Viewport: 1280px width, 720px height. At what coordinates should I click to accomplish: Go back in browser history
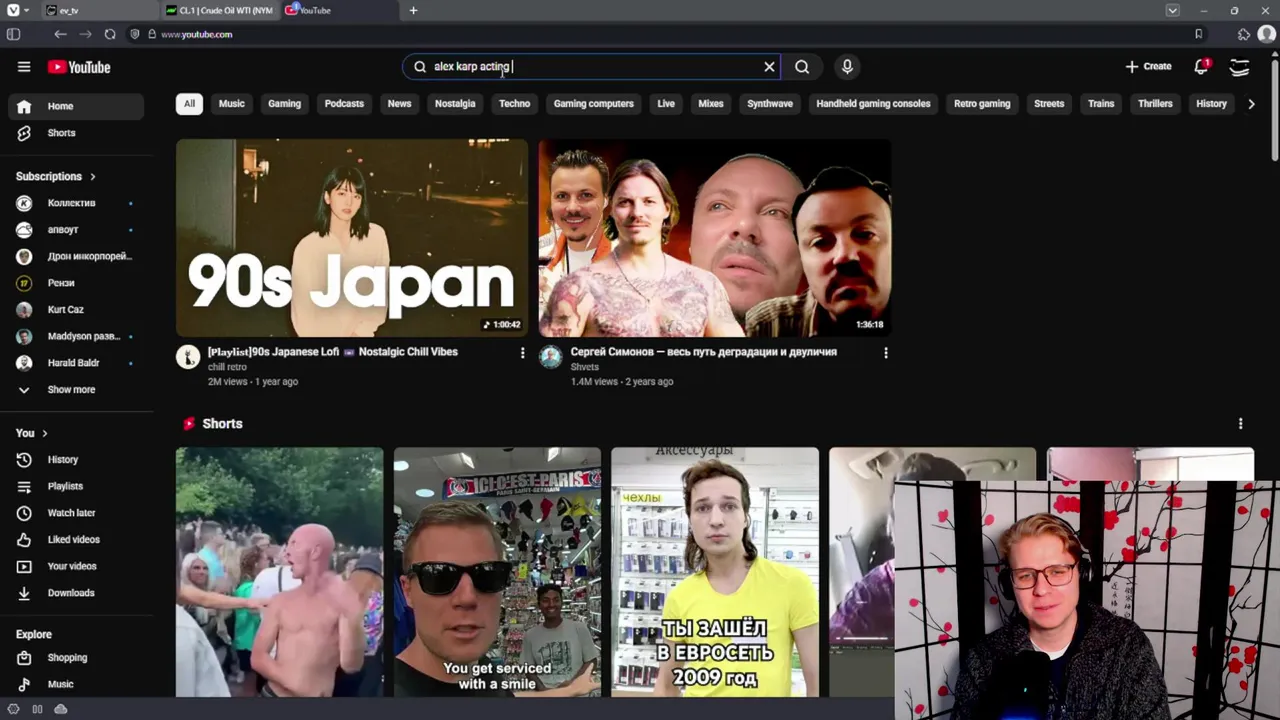pos(61,34)
